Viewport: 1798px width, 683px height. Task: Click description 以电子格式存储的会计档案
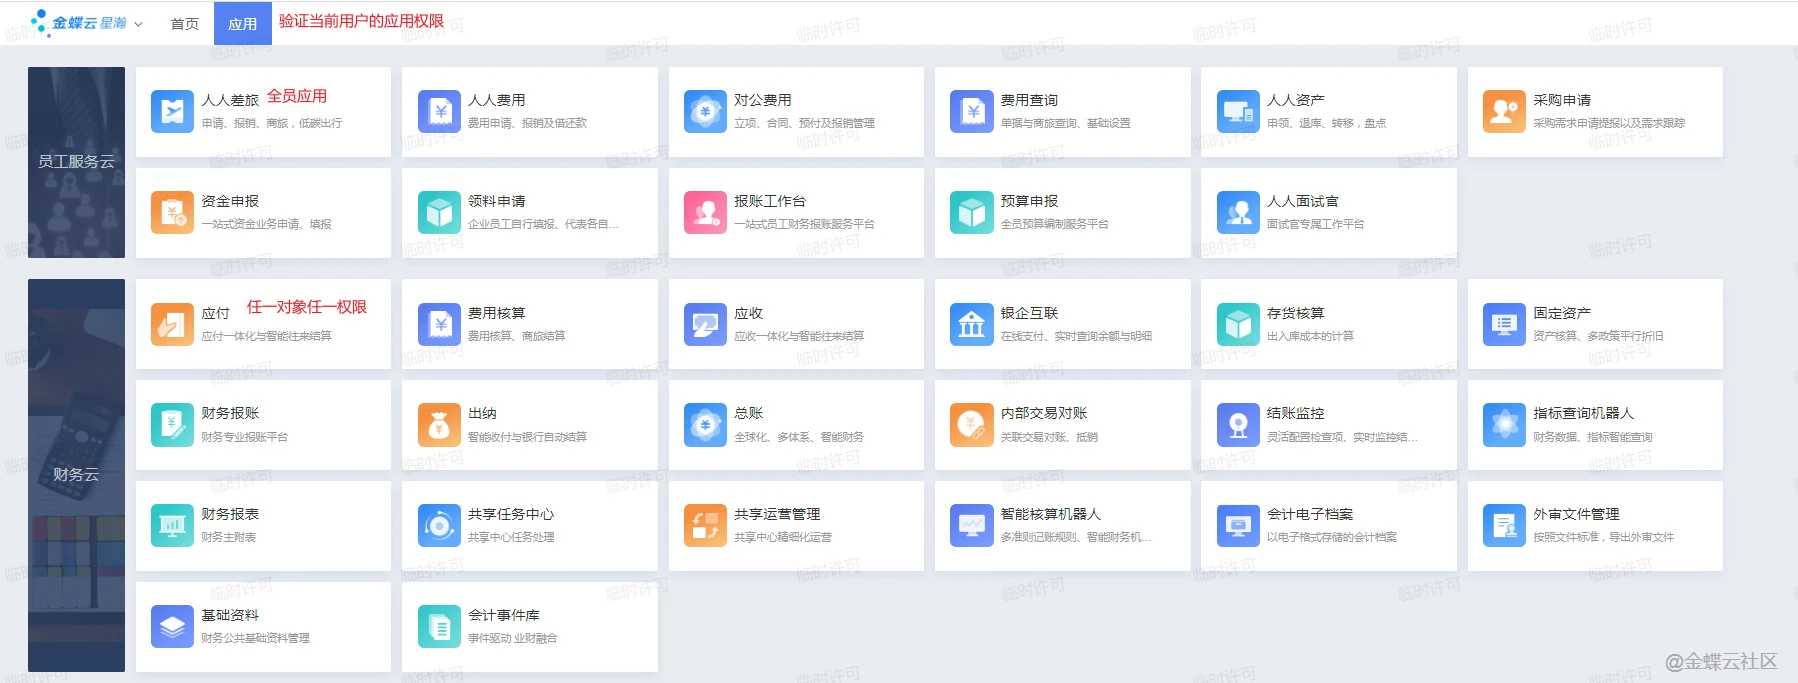[x=1332, y=537]
